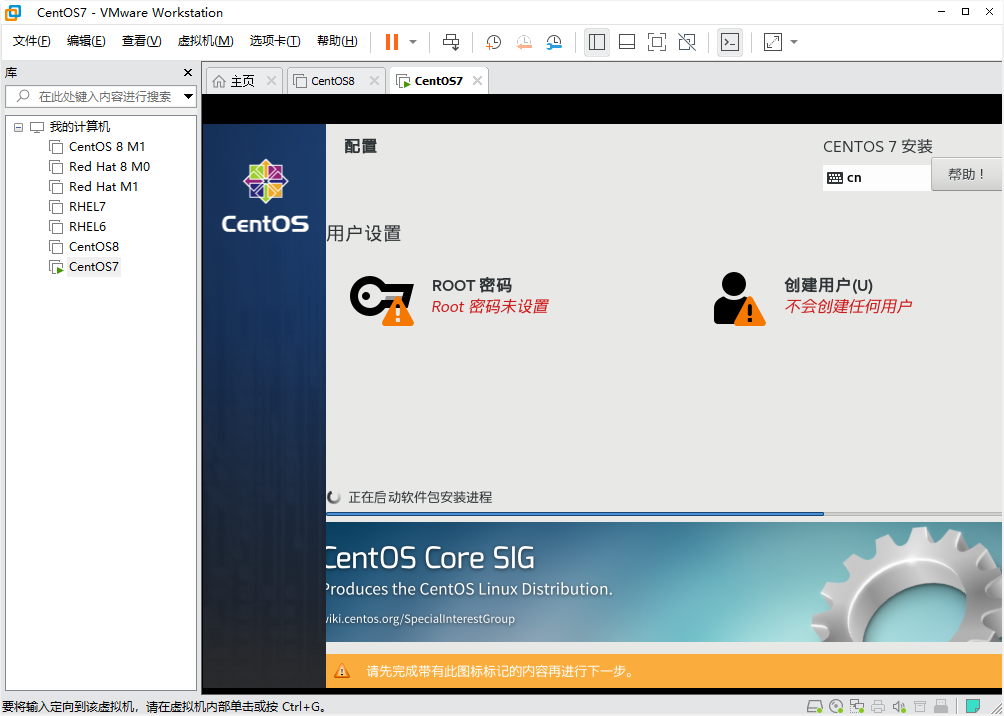Select CentOS 8 M1 in library

click(x=107, y=147)
